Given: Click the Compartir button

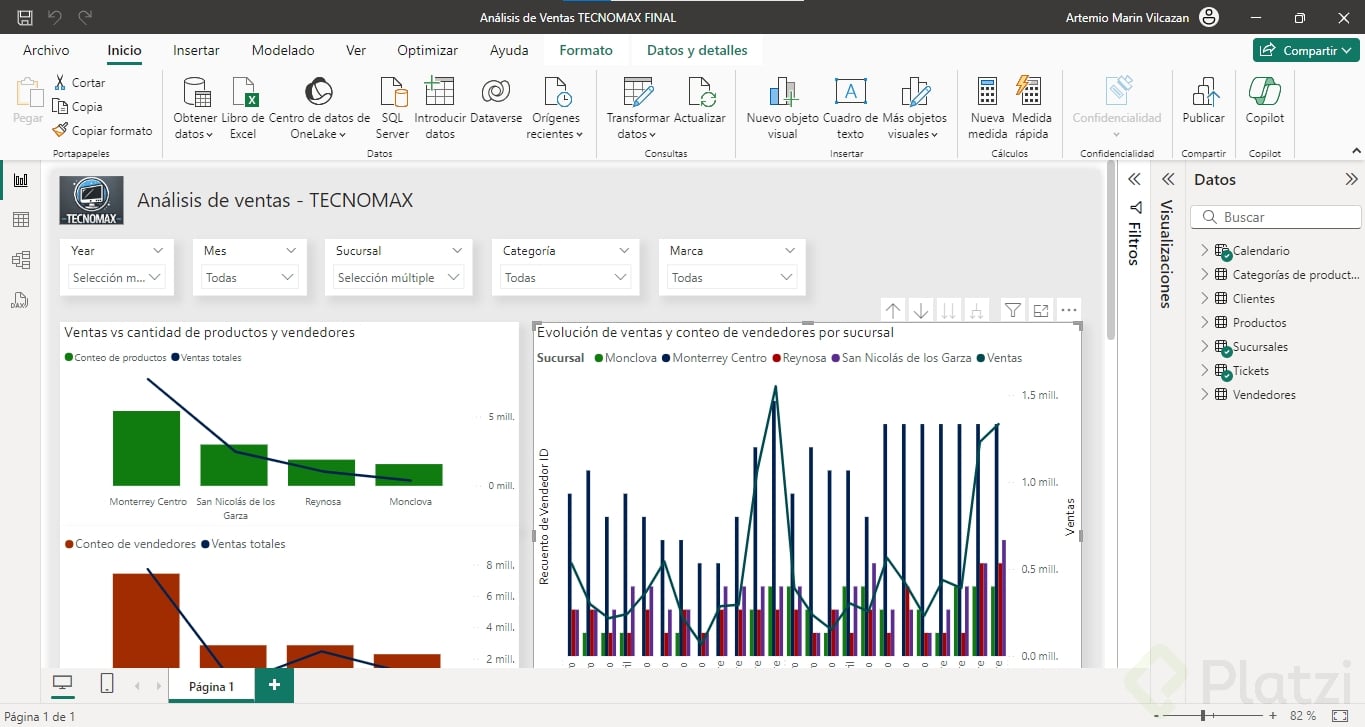Looking at the screenshot, I should [x=1305, y=50].
